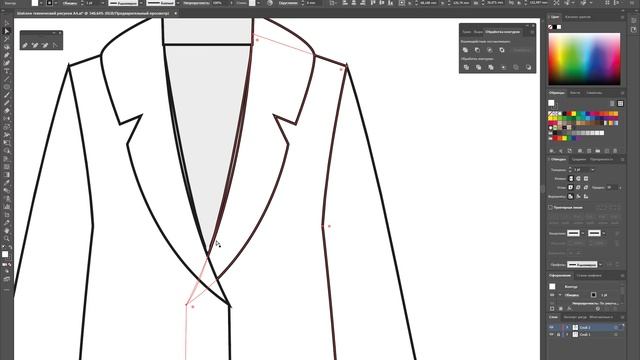Open the start arrowhead dropdown
The image size is (640, 360).
pos(583,233)
